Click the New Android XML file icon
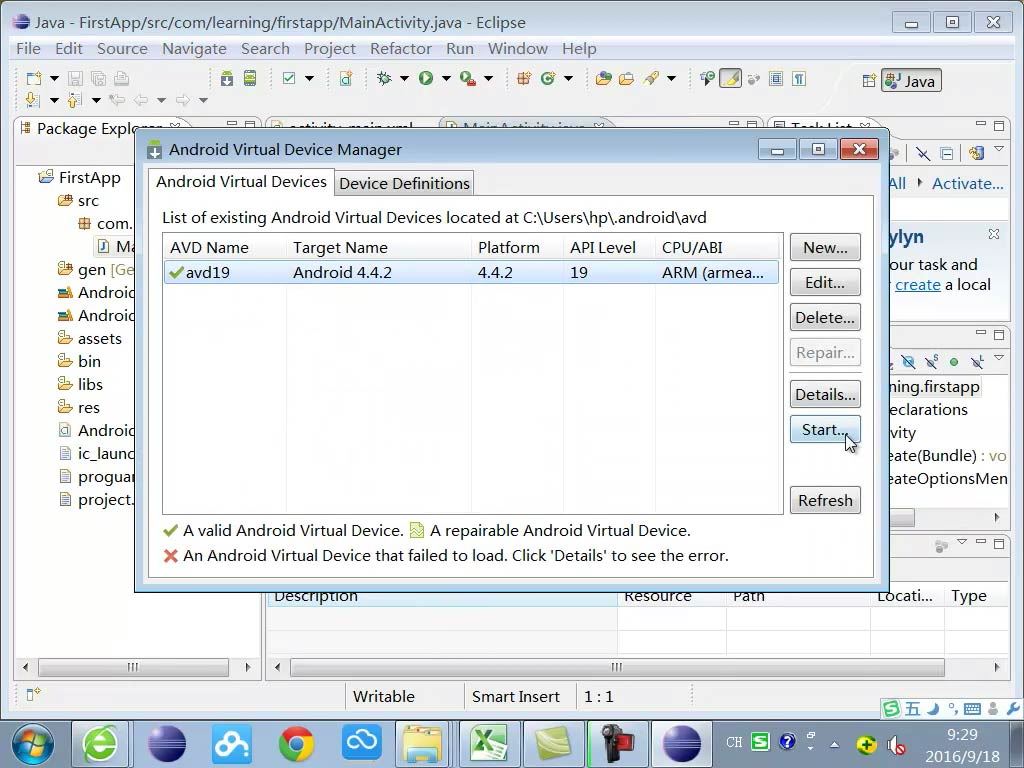 (x=346, y=78)
